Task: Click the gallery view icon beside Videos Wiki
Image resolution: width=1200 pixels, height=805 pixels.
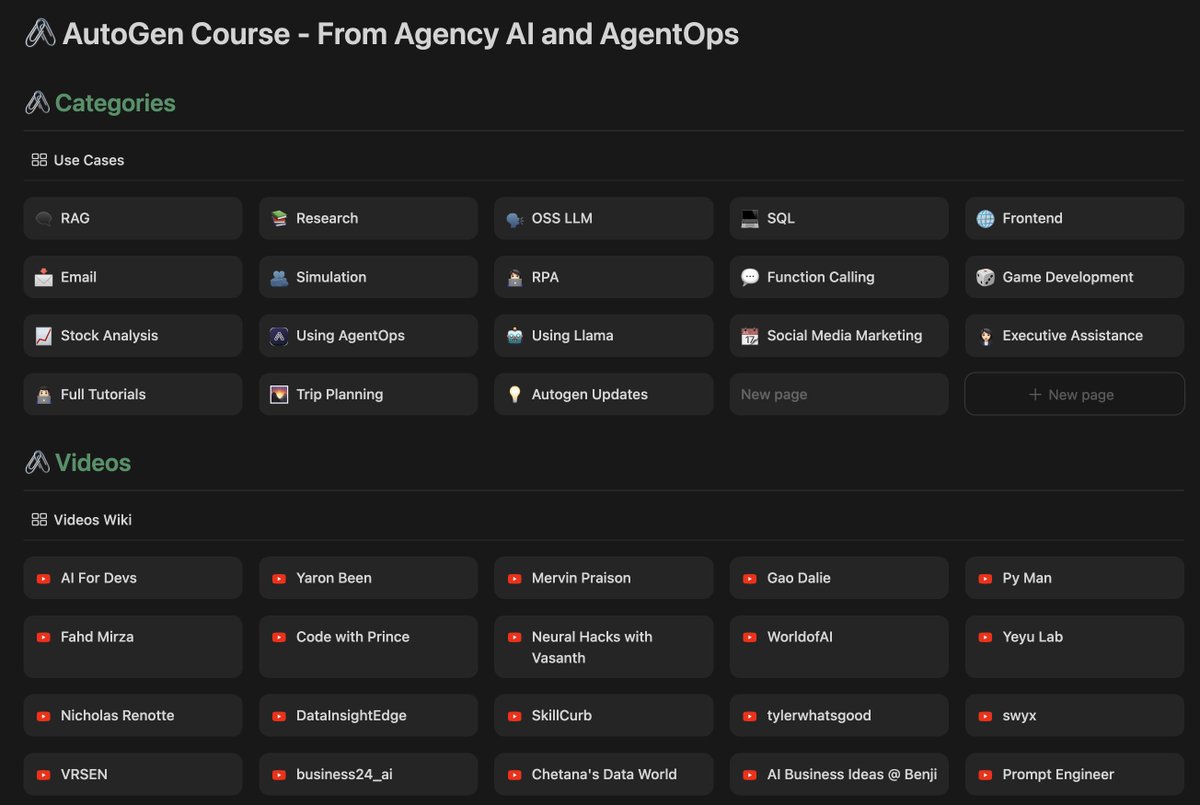Action: click(x=39, y=520)
